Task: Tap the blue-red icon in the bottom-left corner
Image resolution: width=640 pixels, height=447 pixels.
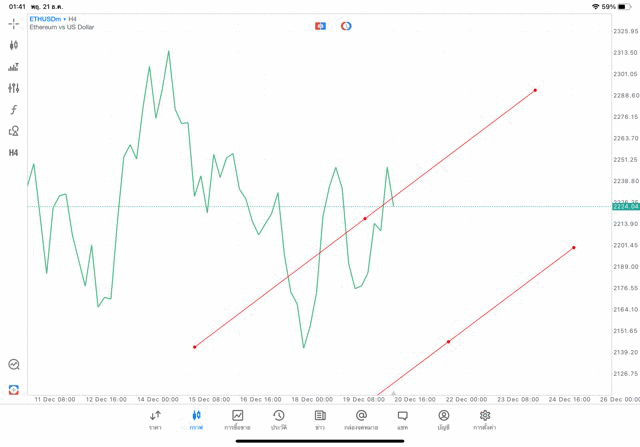Action: point(13,389)
